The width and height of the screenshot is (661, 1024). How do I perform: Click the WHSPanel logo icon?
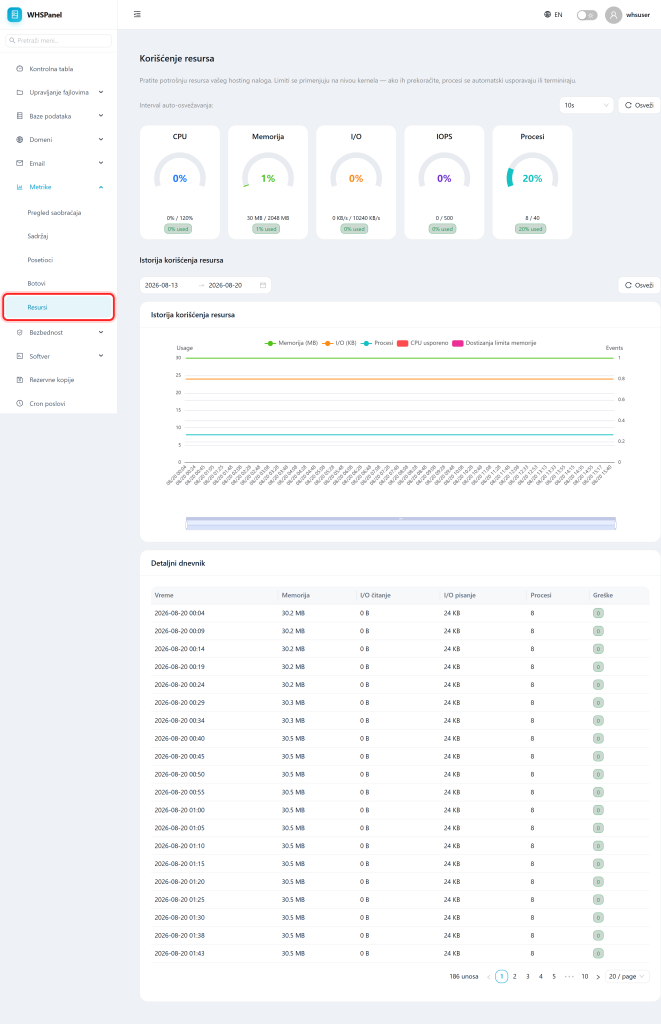14,14
